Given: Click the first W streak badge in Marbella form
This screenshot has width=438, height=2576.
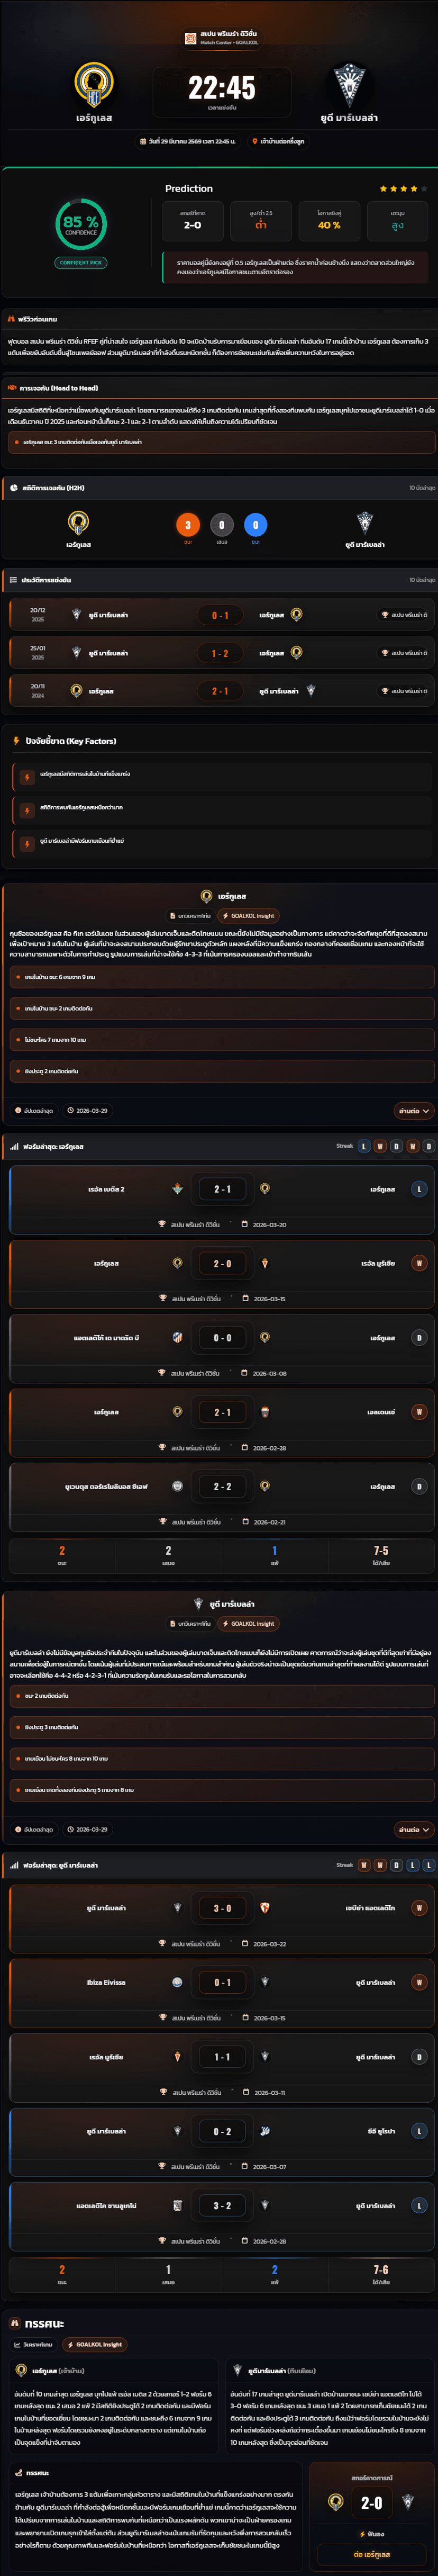Looking at the screenshot, I should 364,1865.
